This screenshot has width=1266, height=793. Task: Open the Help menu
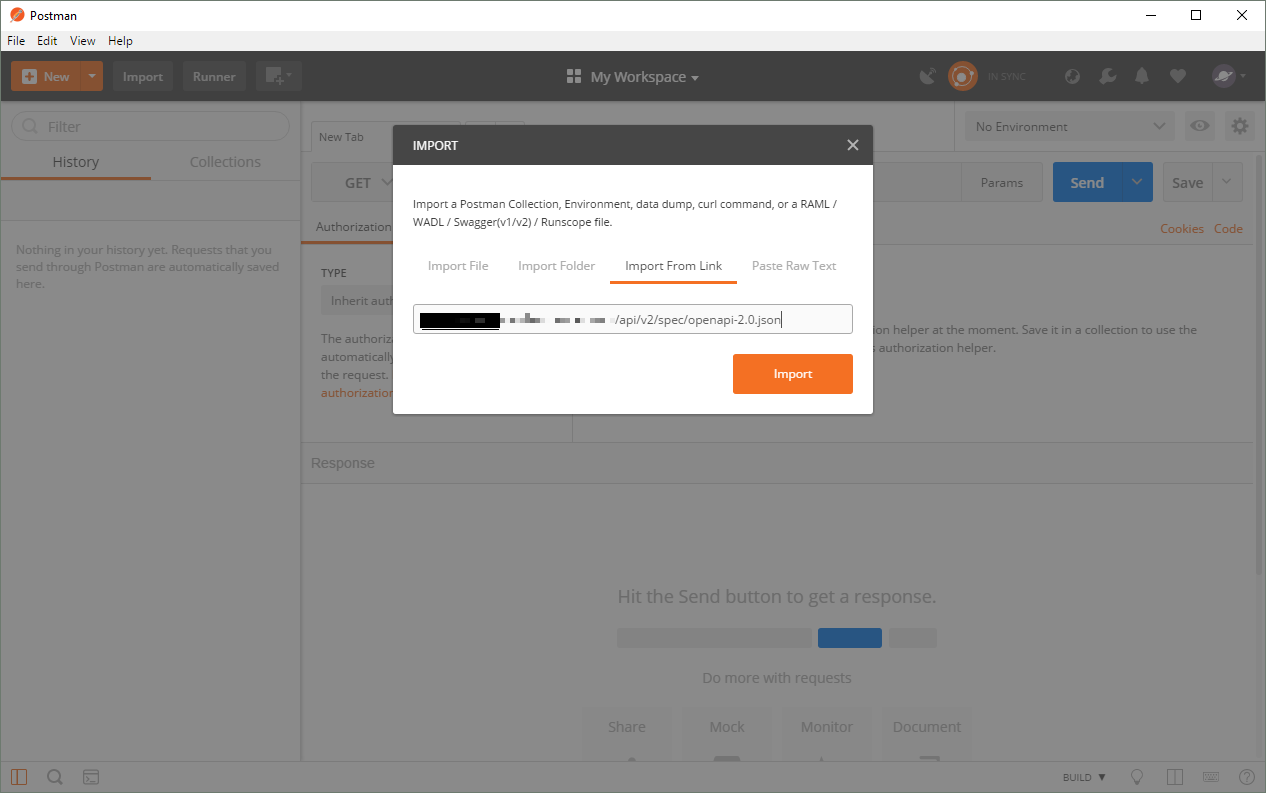click(x=120, y=41)
